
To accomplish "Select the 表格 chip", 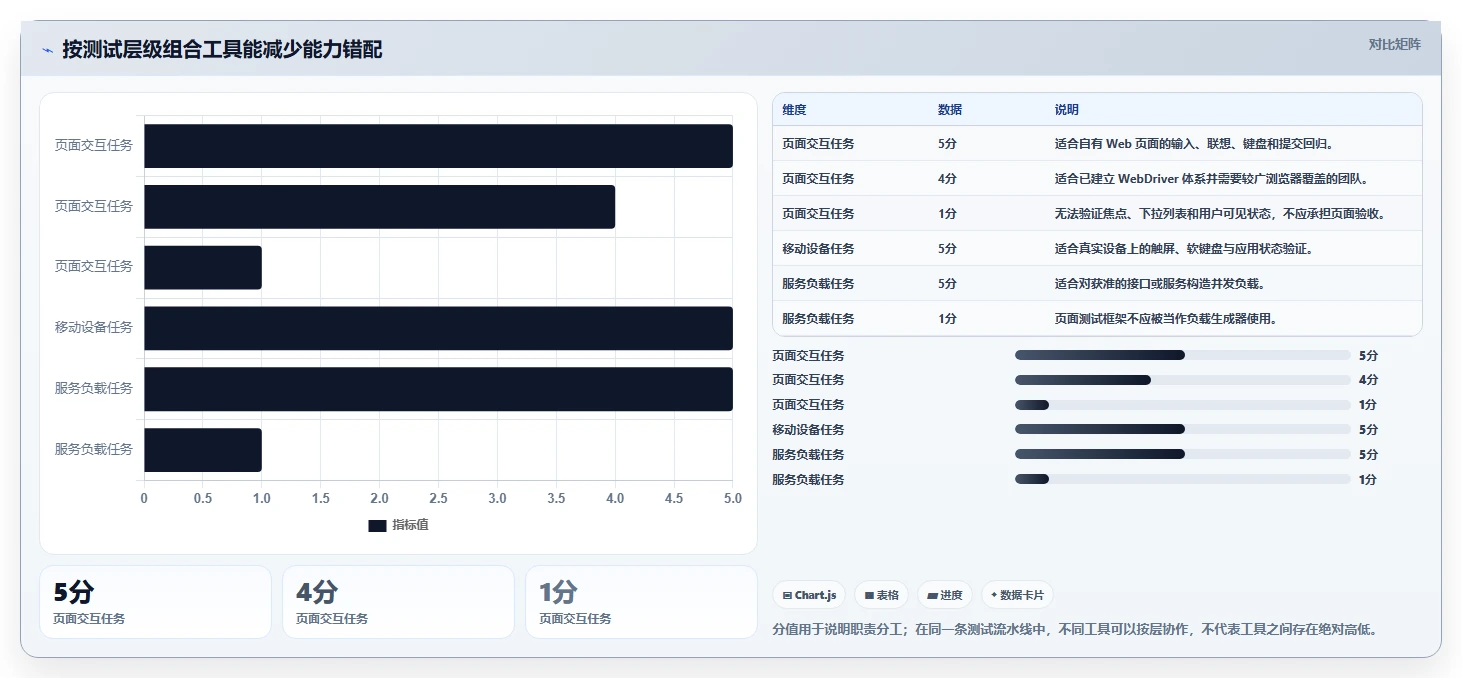I will click(881, 595).
